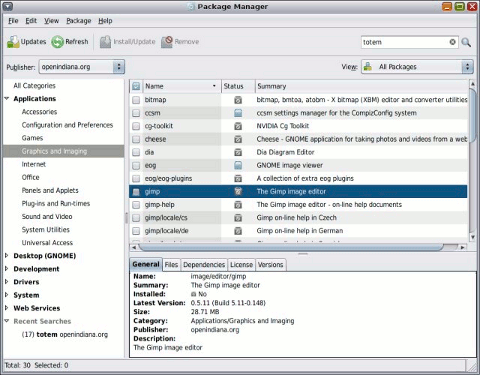Open the View menu
Image resolution: width=480 pixels, height=375 pixels.
[51, 21]
